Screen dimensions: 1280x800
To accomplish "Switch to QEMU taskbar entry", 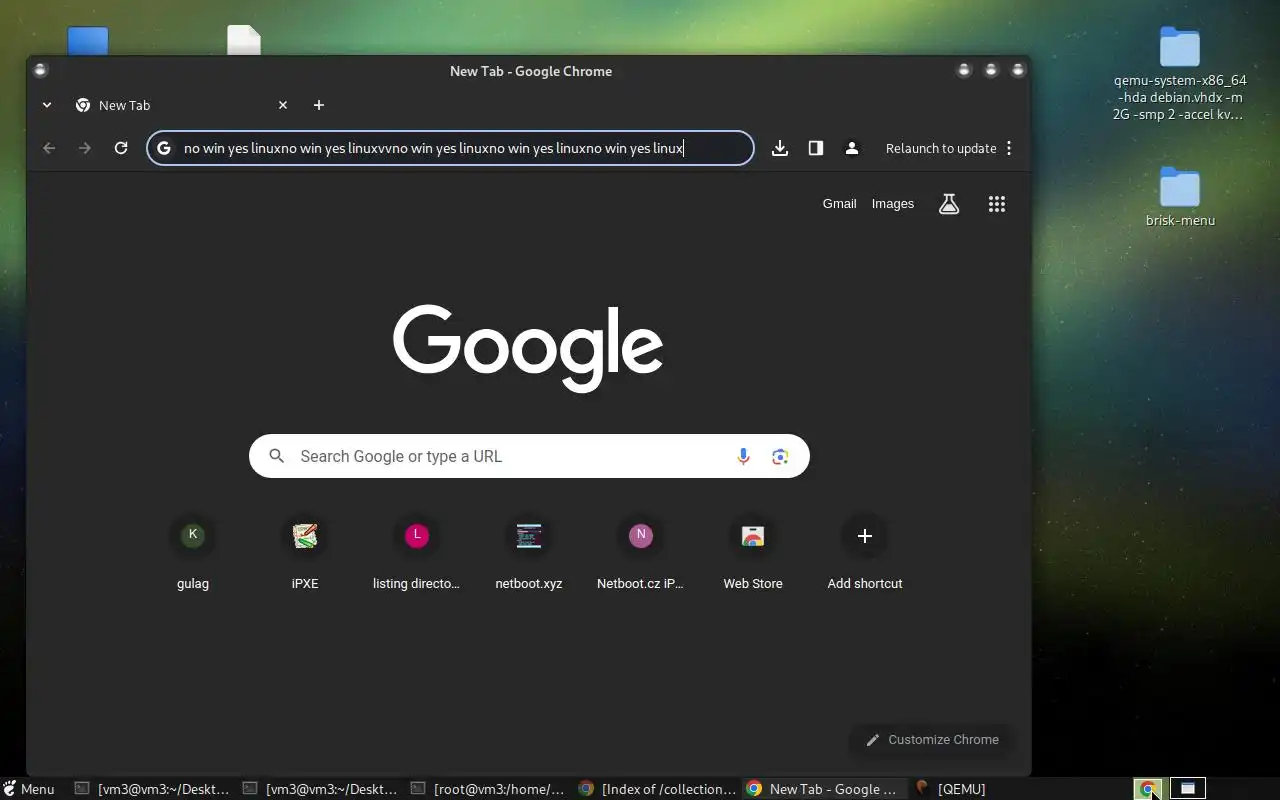I will click(951, 789).
